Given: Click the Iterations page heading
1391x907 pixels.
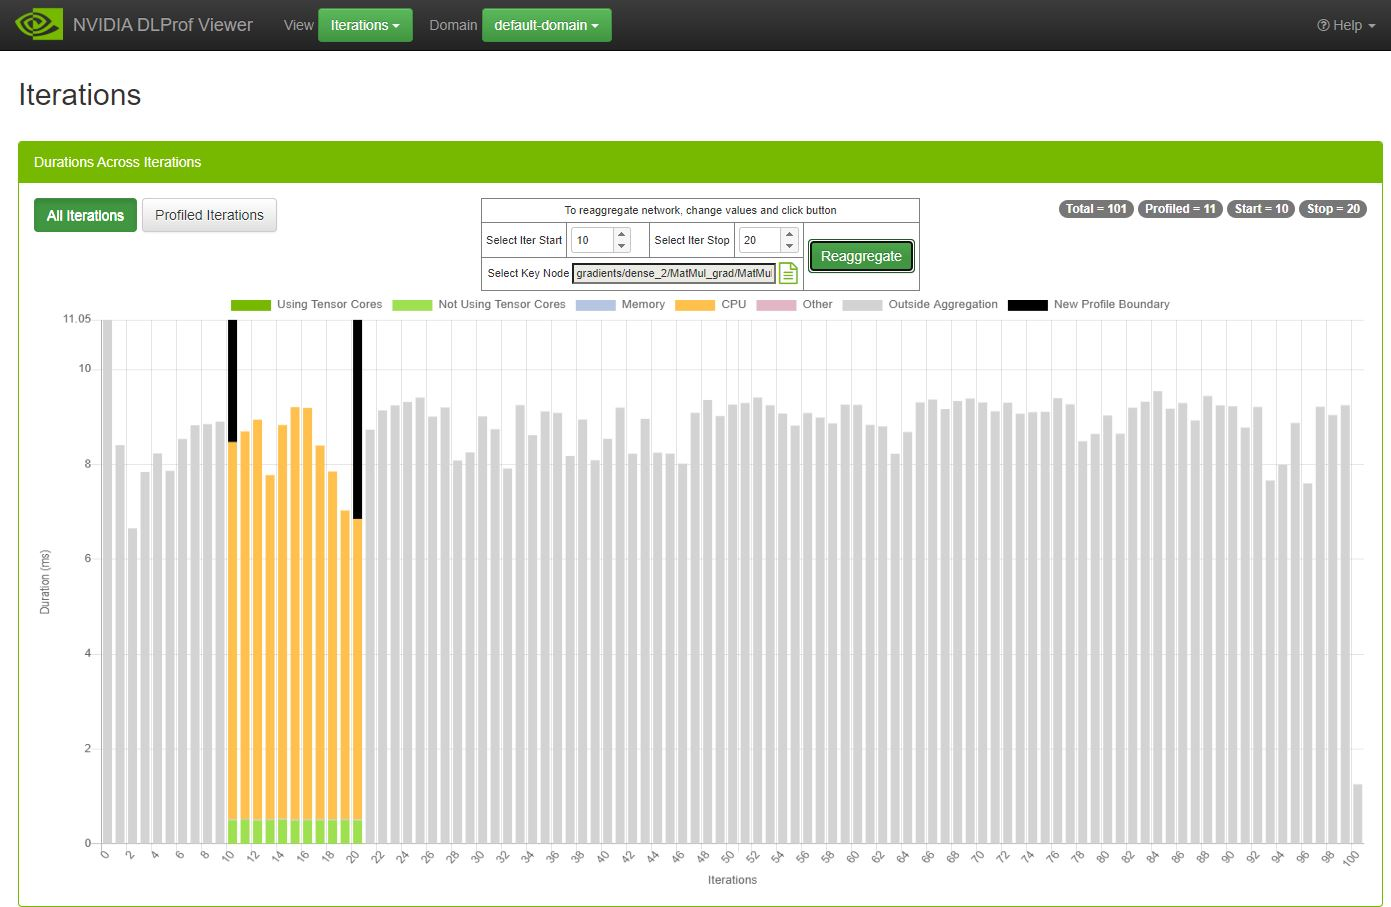Looking at the screenshot, I should pos(80,95).
